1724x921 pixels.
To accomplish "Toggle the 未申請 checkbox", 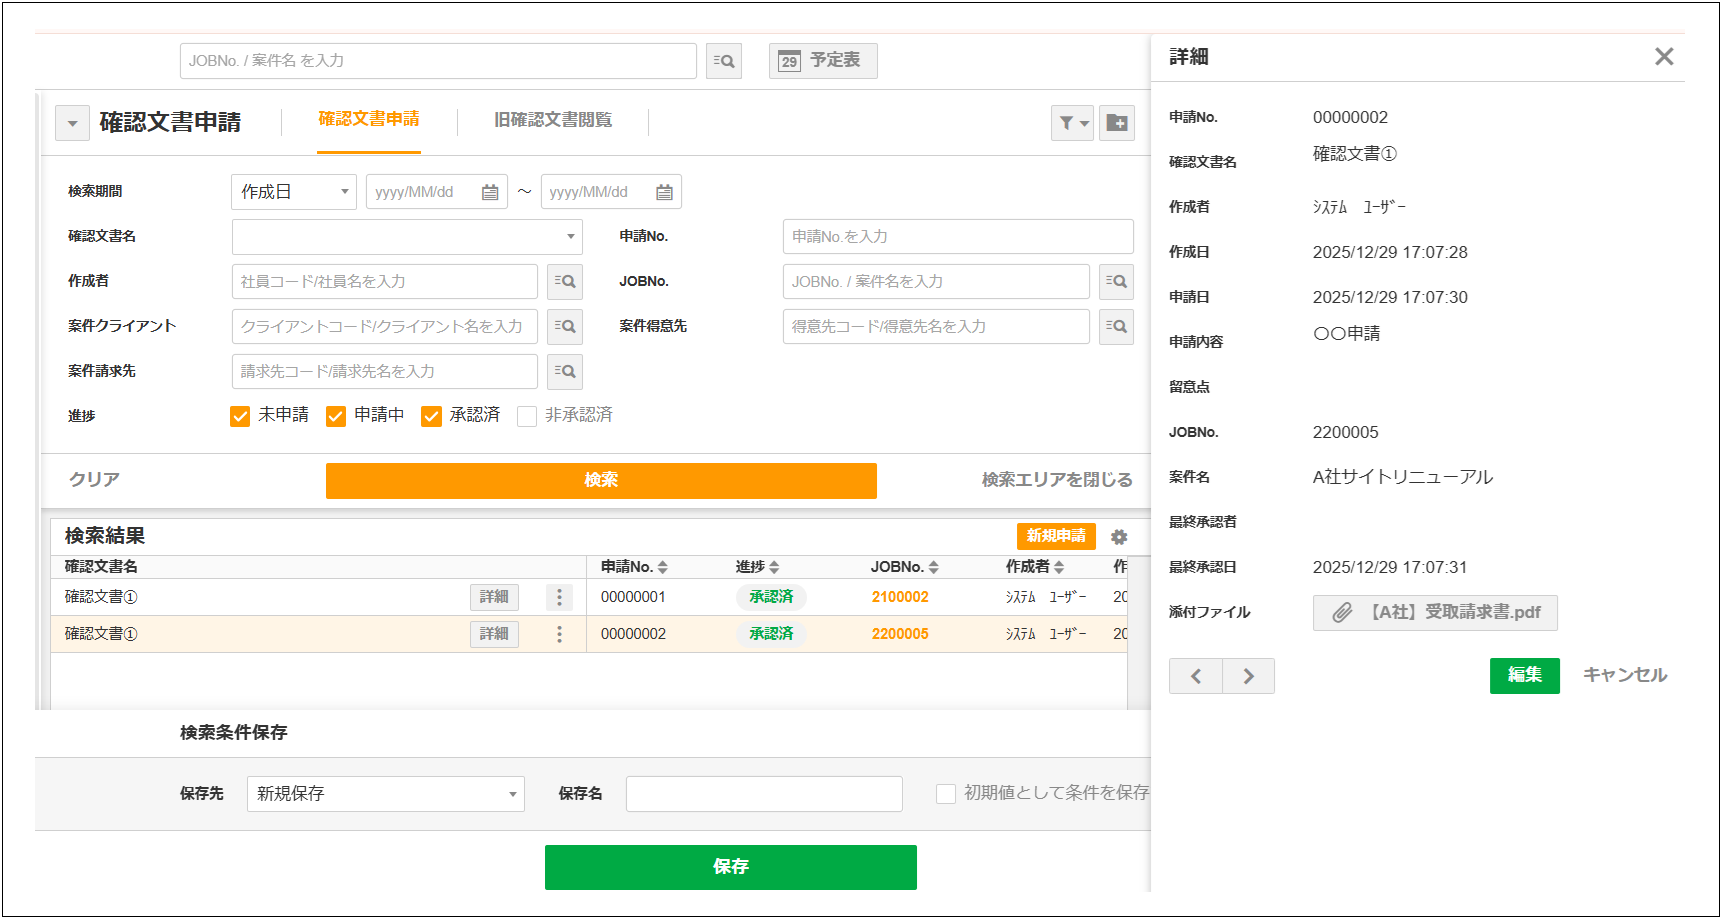I will pos(240,416).
